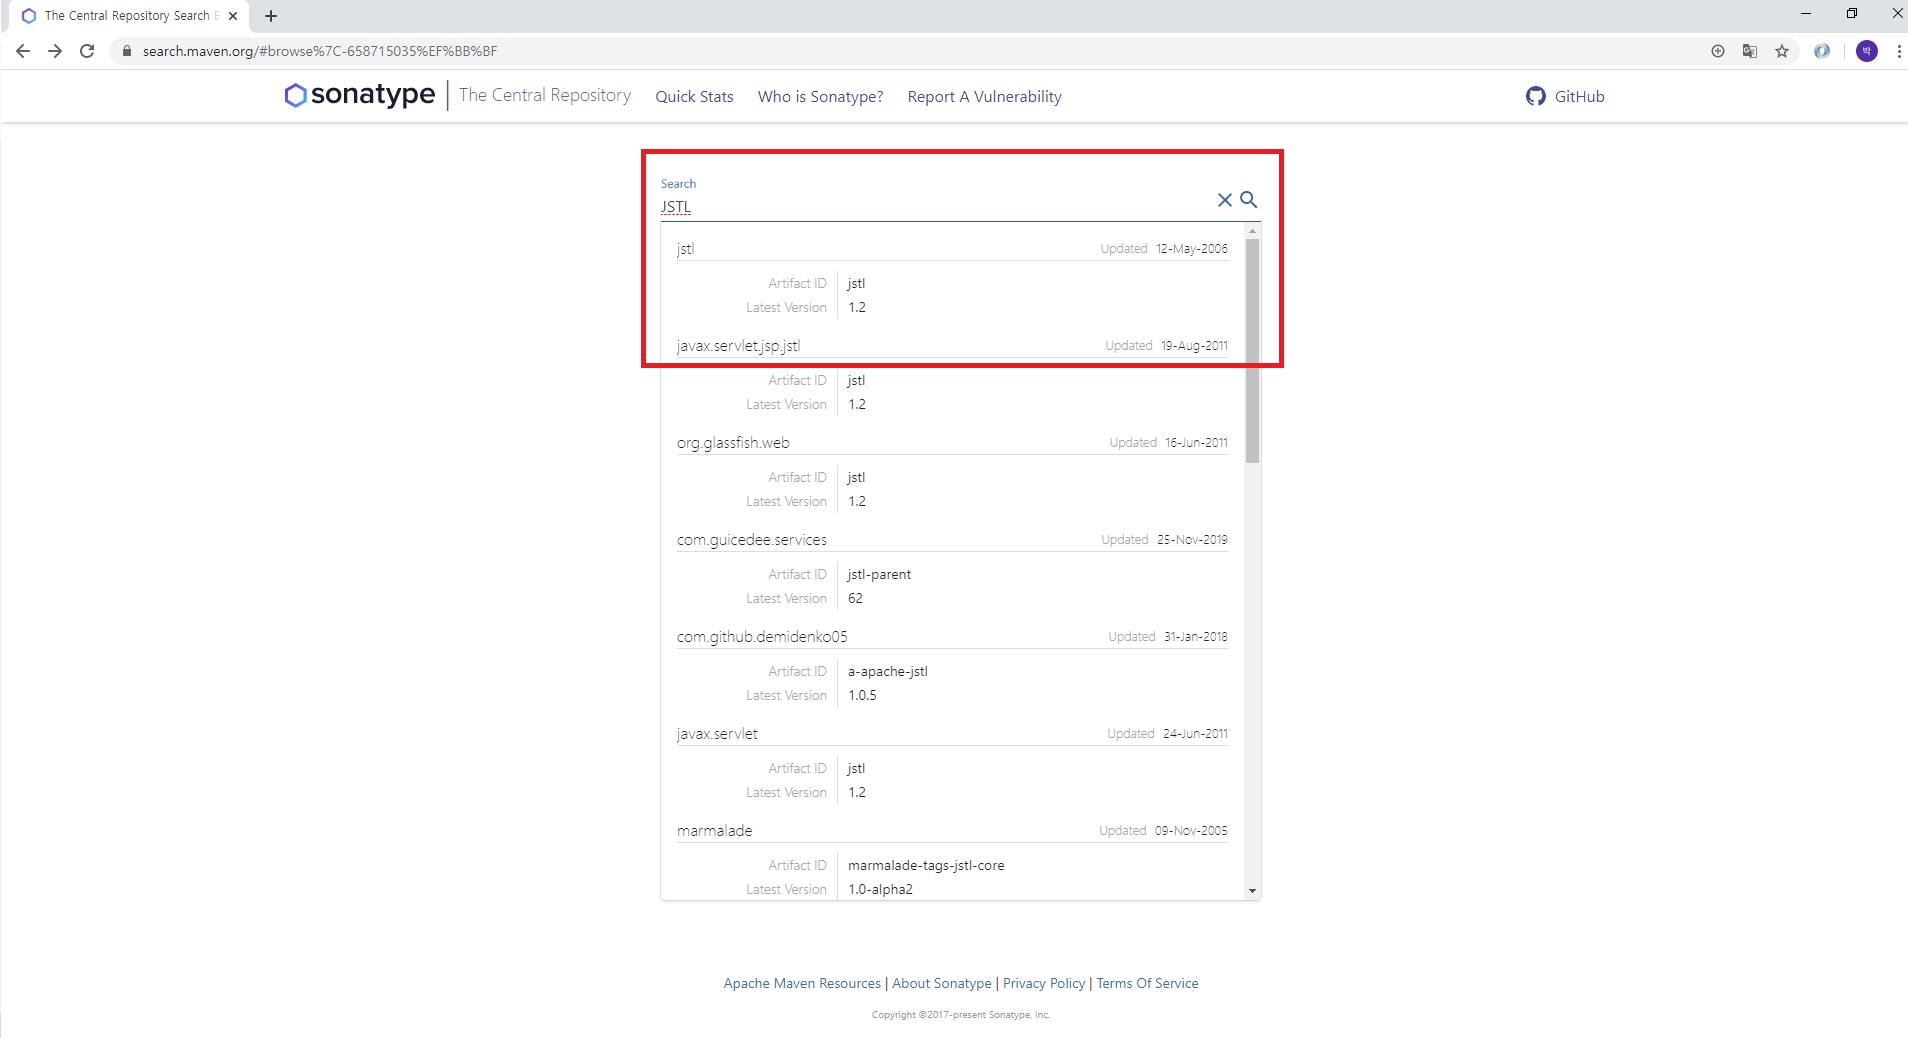Click the results scrollbar up arrow
Screen dimensions: 1908x1038
tap(1252, 232)
